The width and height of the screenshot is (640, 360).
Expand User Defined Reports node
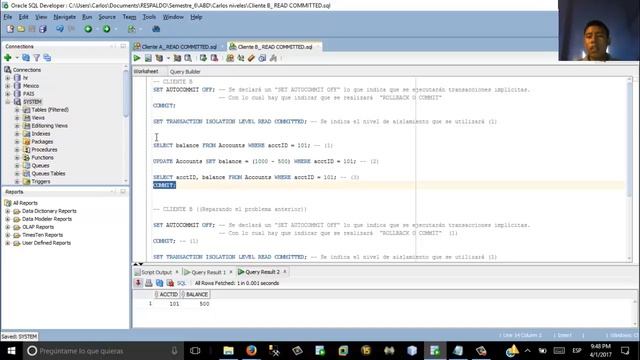8,243
